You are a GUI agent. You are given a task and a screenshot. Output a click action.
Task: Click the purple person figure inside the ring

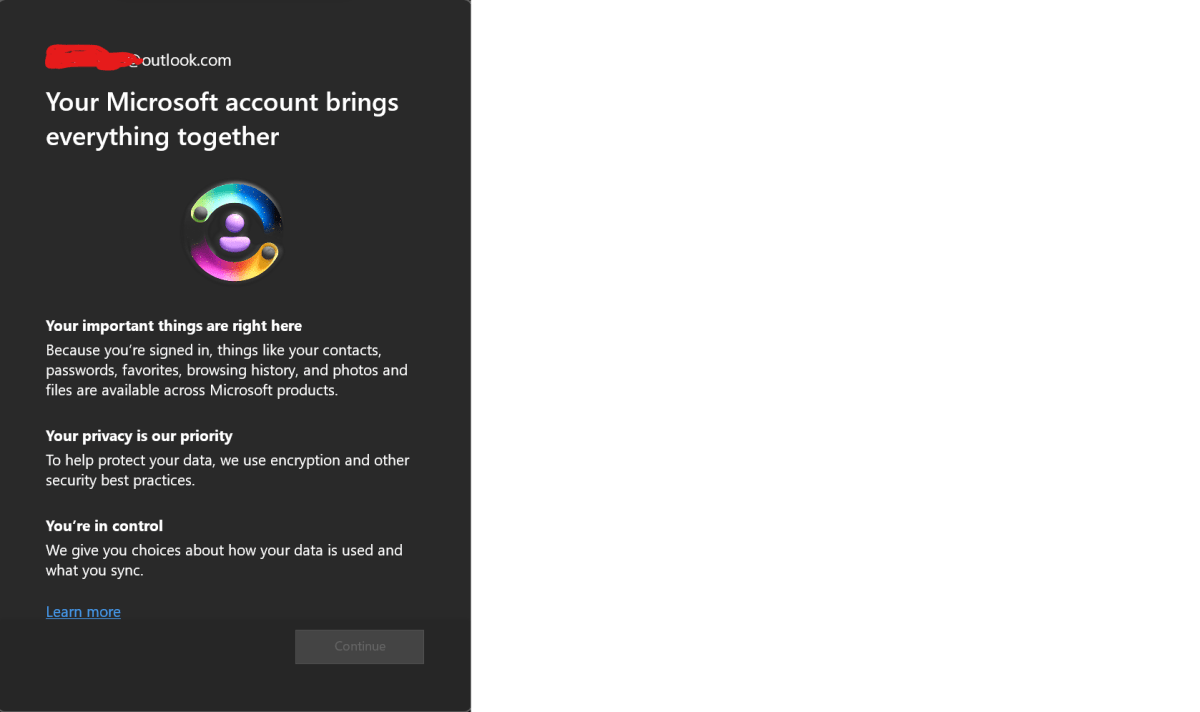pos(235,232)
